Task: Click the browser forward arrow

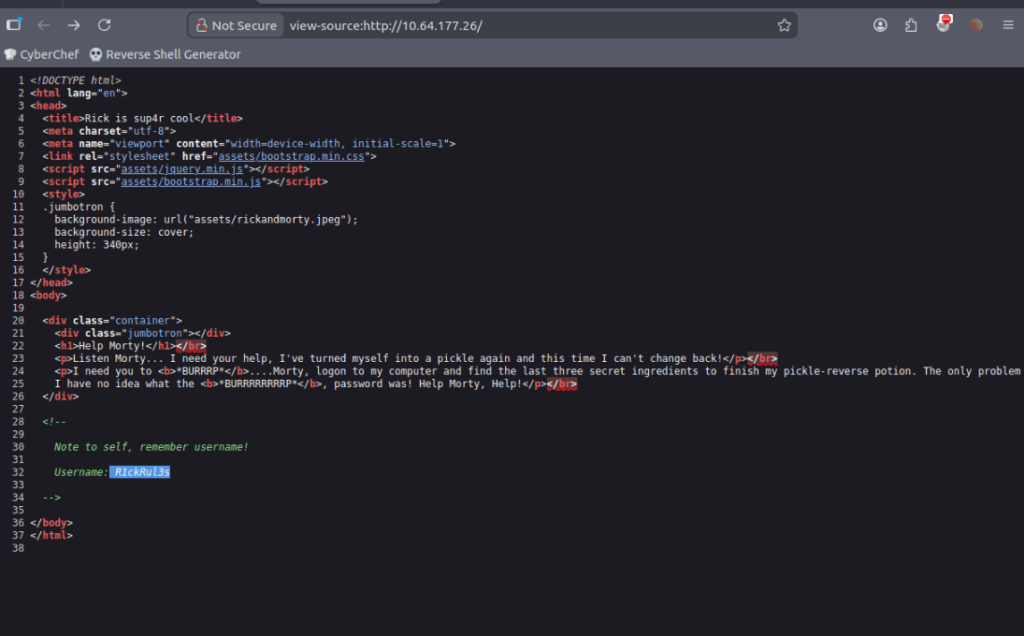Action: (x=74, y=25)
